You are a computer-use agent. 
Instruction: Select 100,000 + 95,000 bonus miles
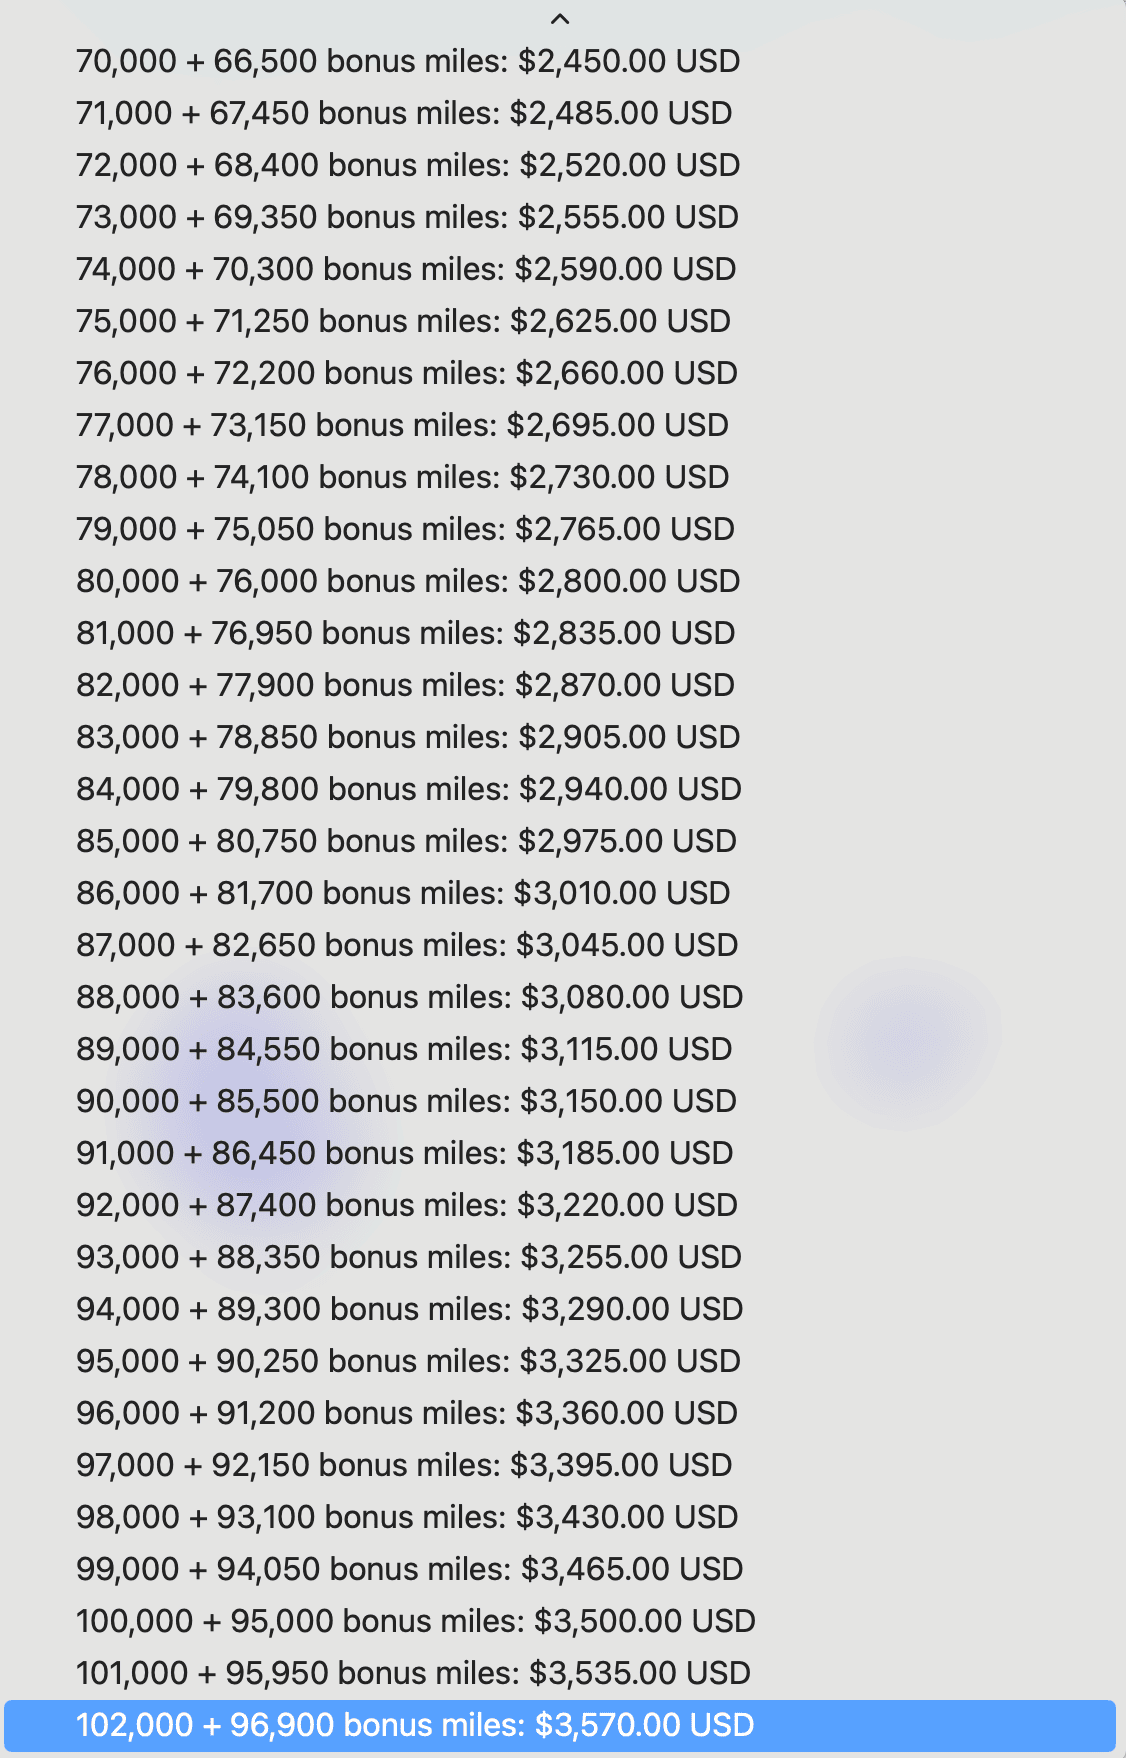560,1621
